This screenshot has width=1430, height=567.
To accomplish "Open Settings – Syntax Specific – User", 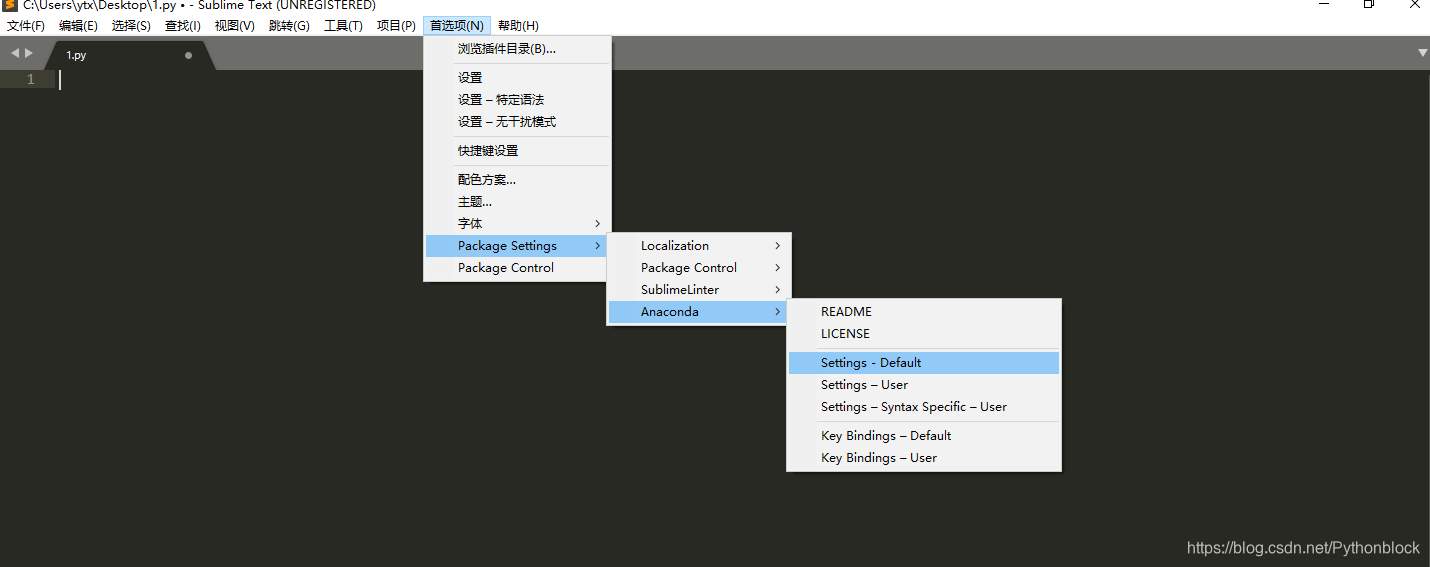I will pyautogui.click(x=924, y=406).
